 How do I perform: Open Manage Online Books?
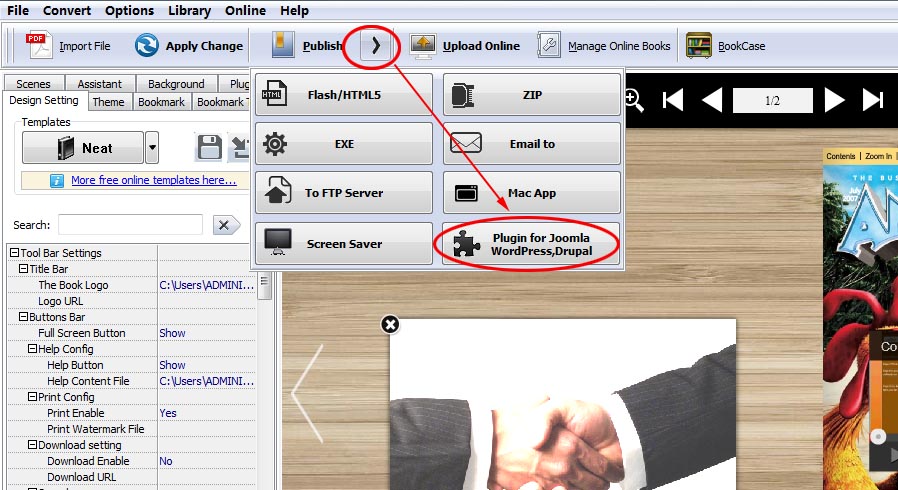pyautogui.click(x=604, y=46)
